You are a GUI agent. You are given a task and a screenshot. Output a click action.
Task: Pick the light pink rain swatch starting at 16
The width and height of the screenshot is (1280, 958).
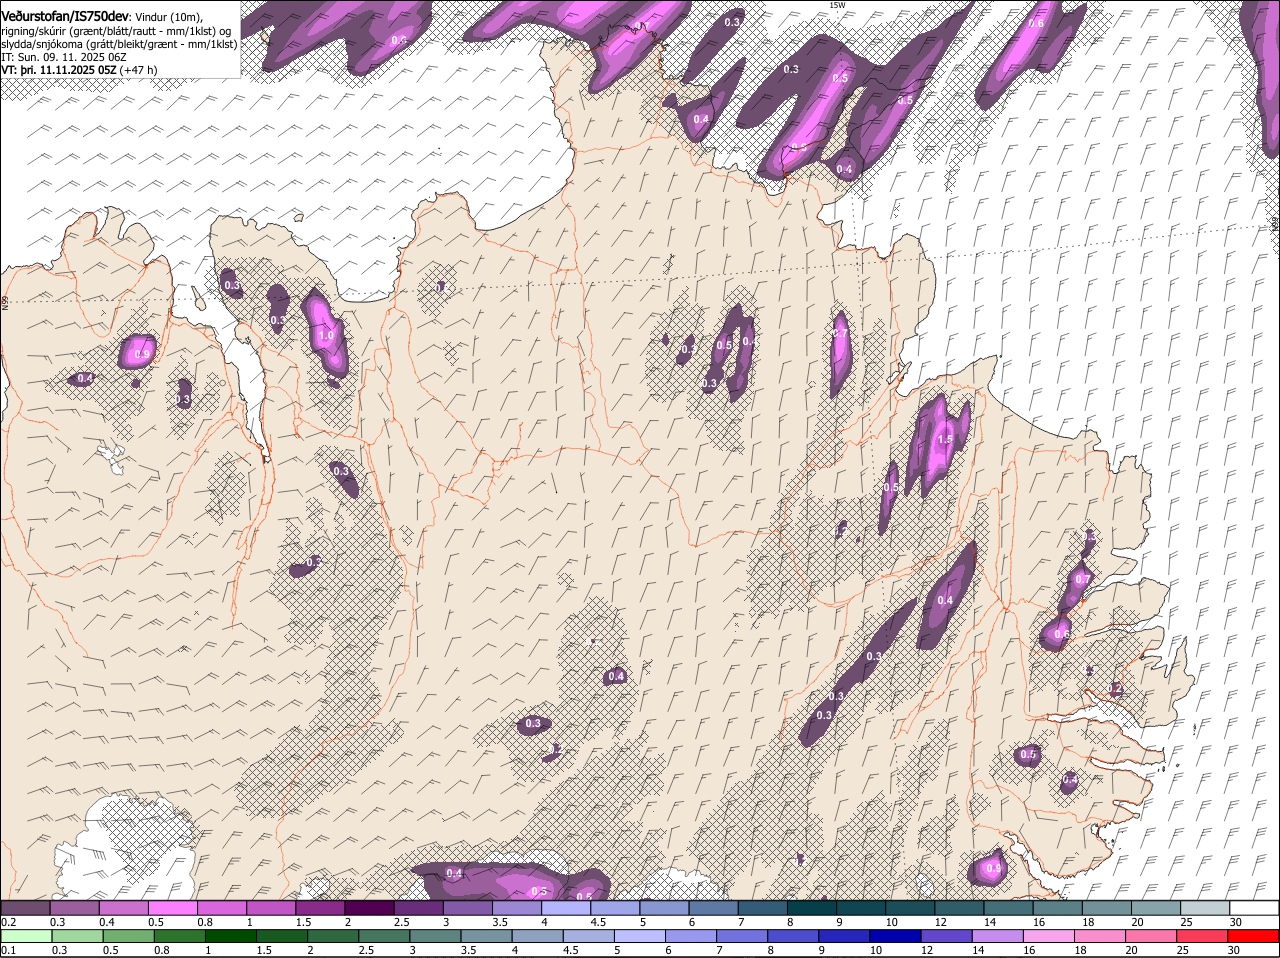coord(1050,936)
